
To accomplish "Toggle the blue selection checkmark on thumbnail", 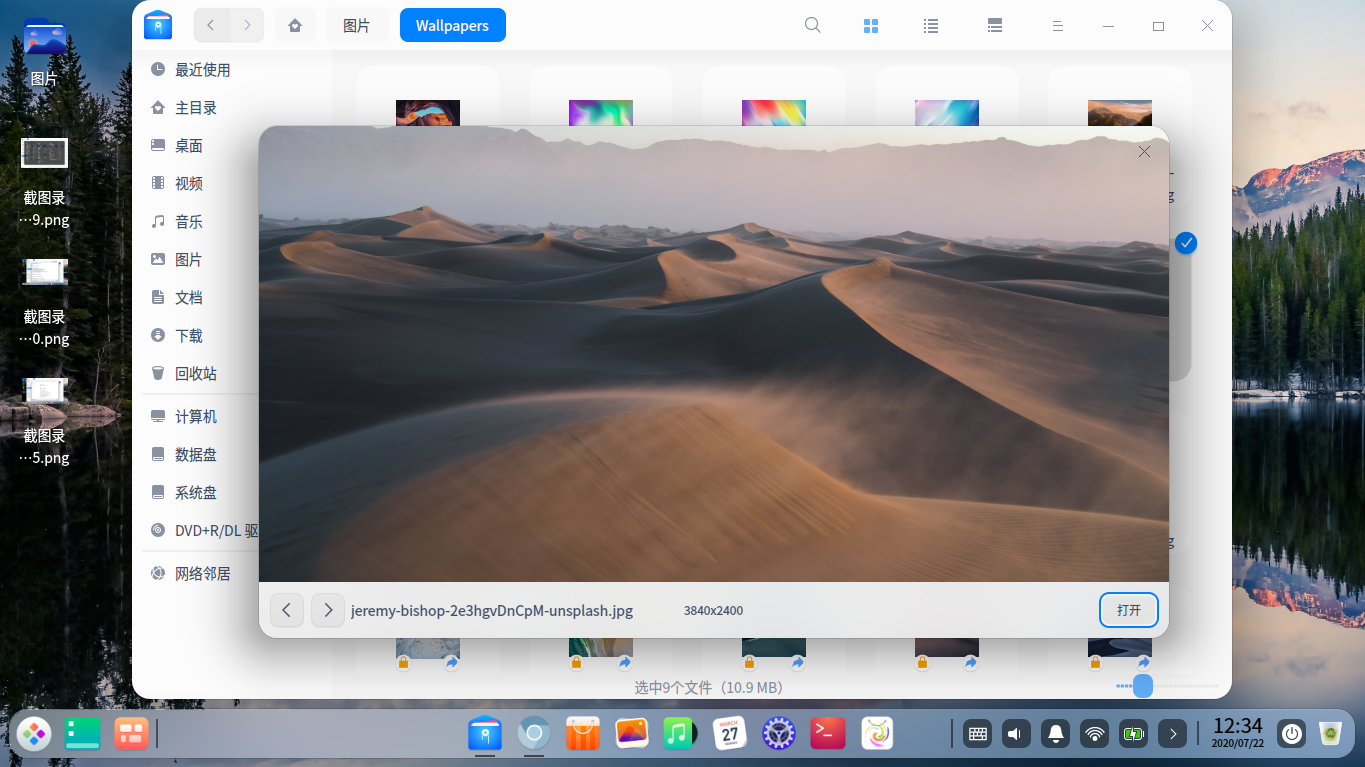I will point(1186,243).
